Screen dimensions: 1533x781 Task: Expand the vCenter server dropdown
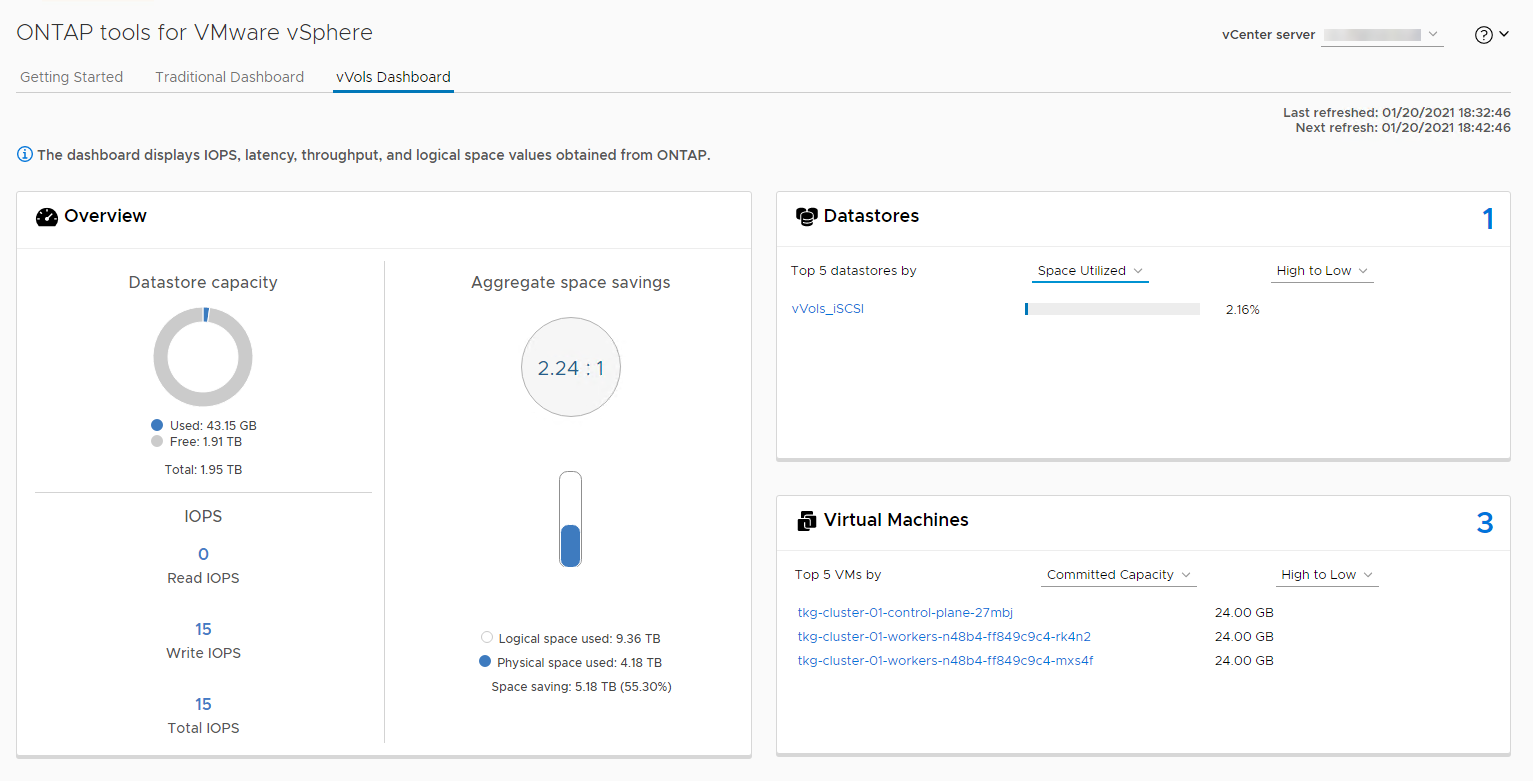(1382, 35)
